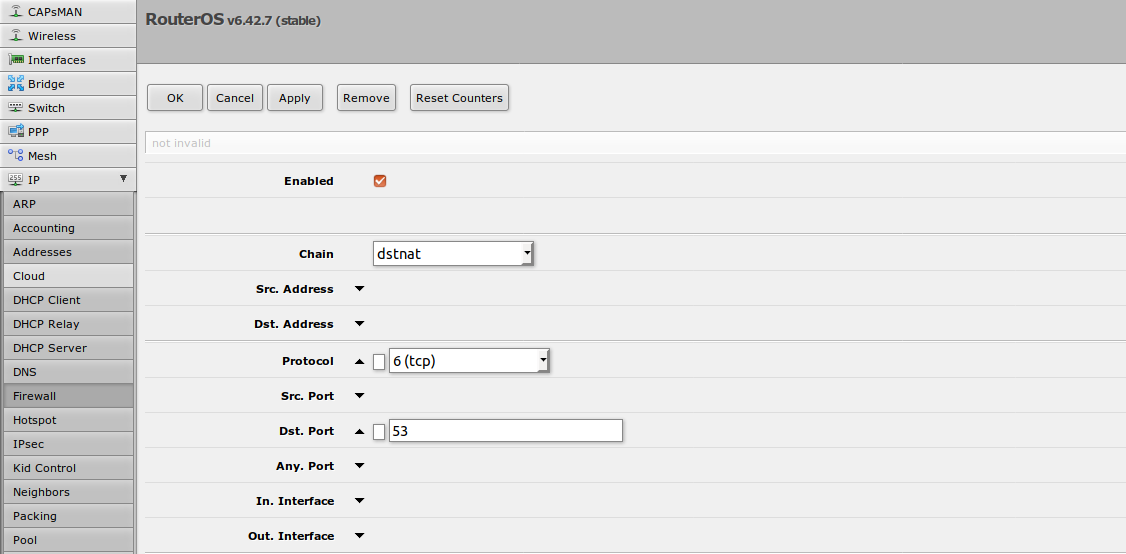
Task: Toggle the Dst. Port negate checkbox
Action: coord(379,431)
